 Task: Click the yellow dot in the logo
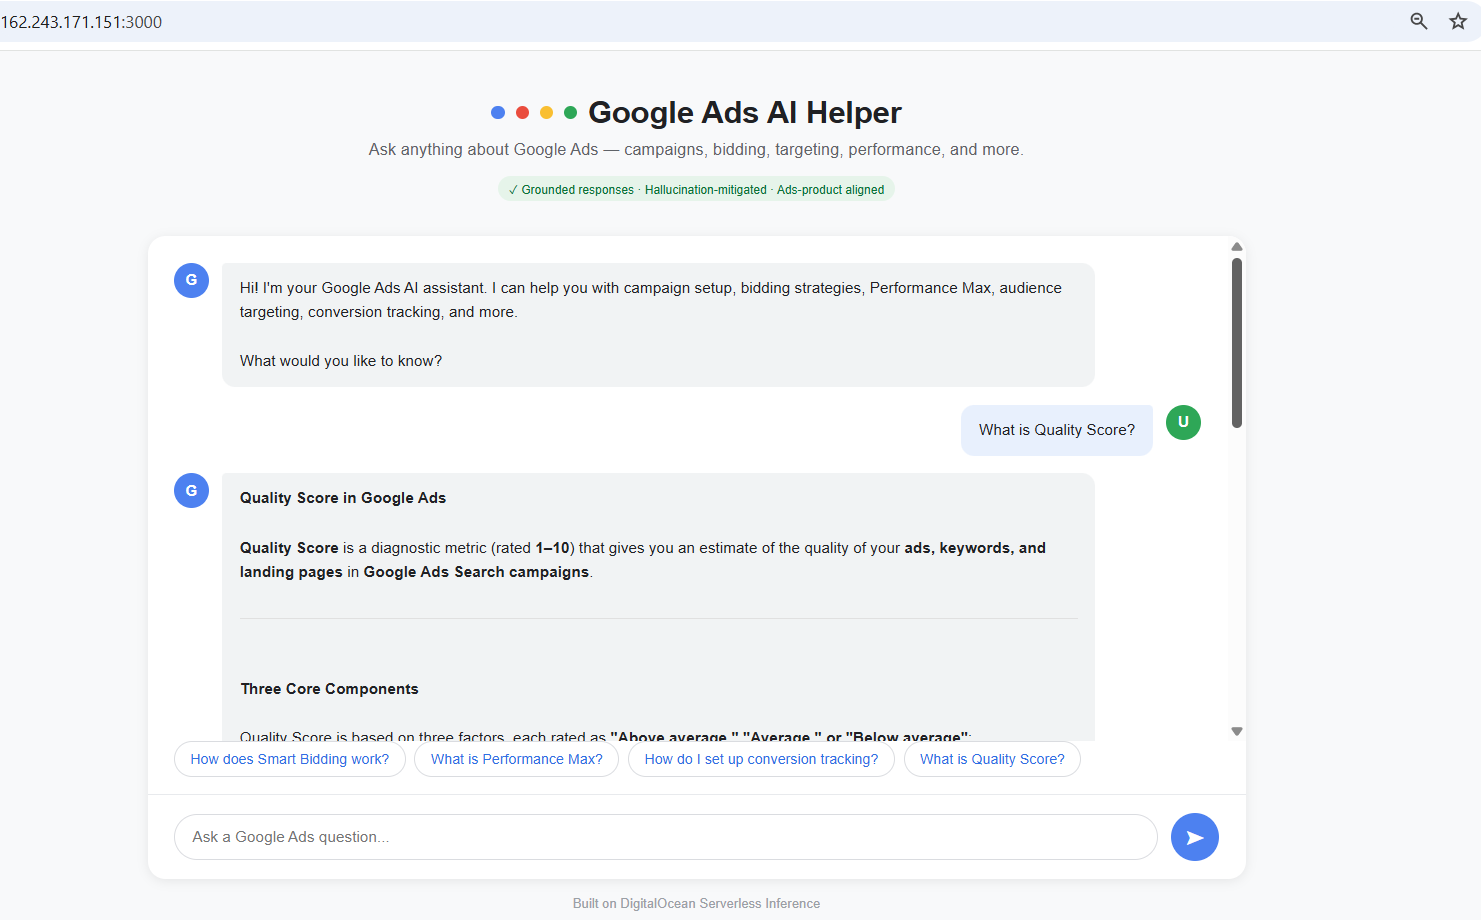point(546,112)
